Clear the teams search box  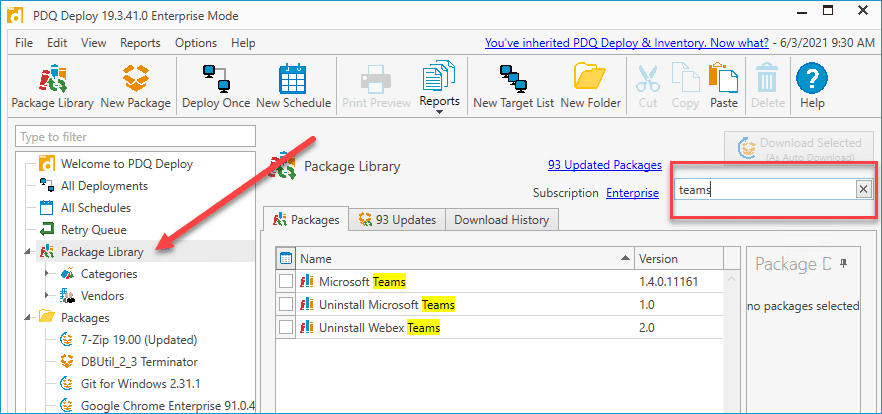tap(863, 190)
